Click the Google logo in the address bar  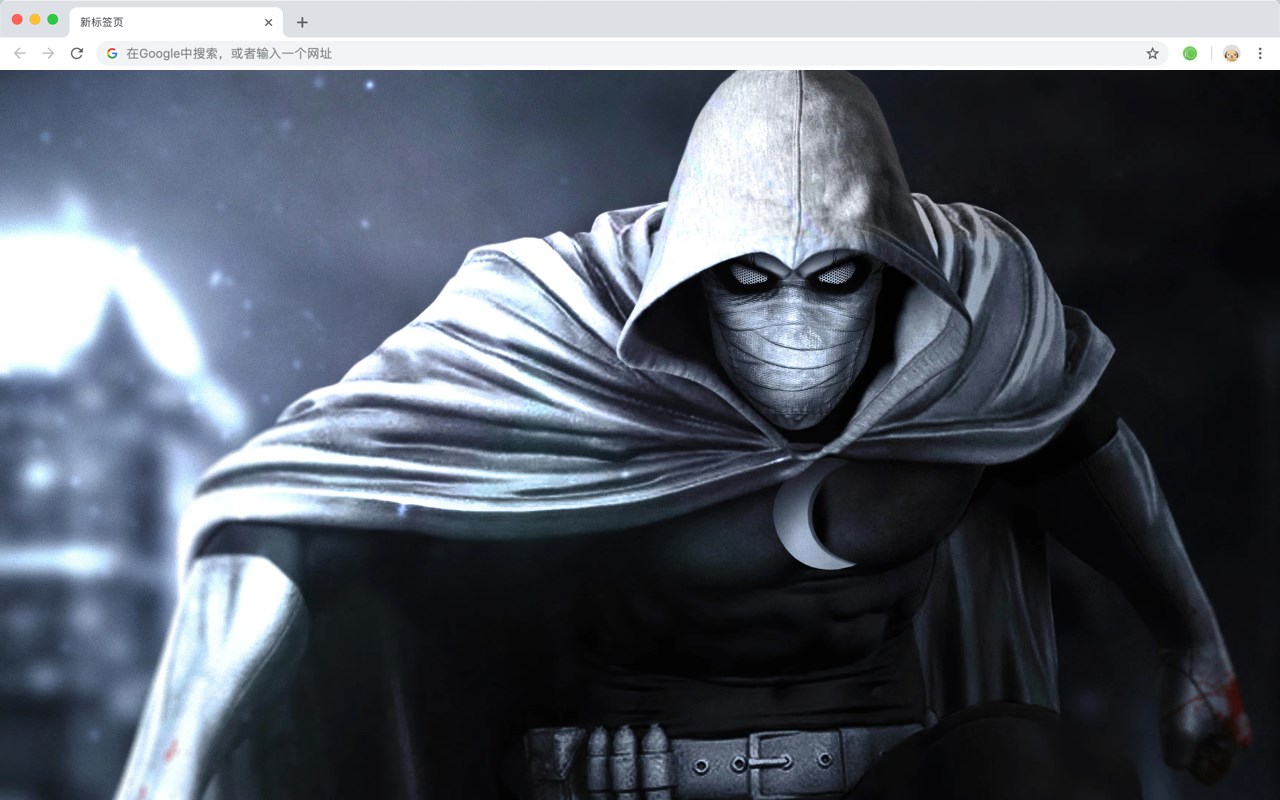click(x=112, y=53)
